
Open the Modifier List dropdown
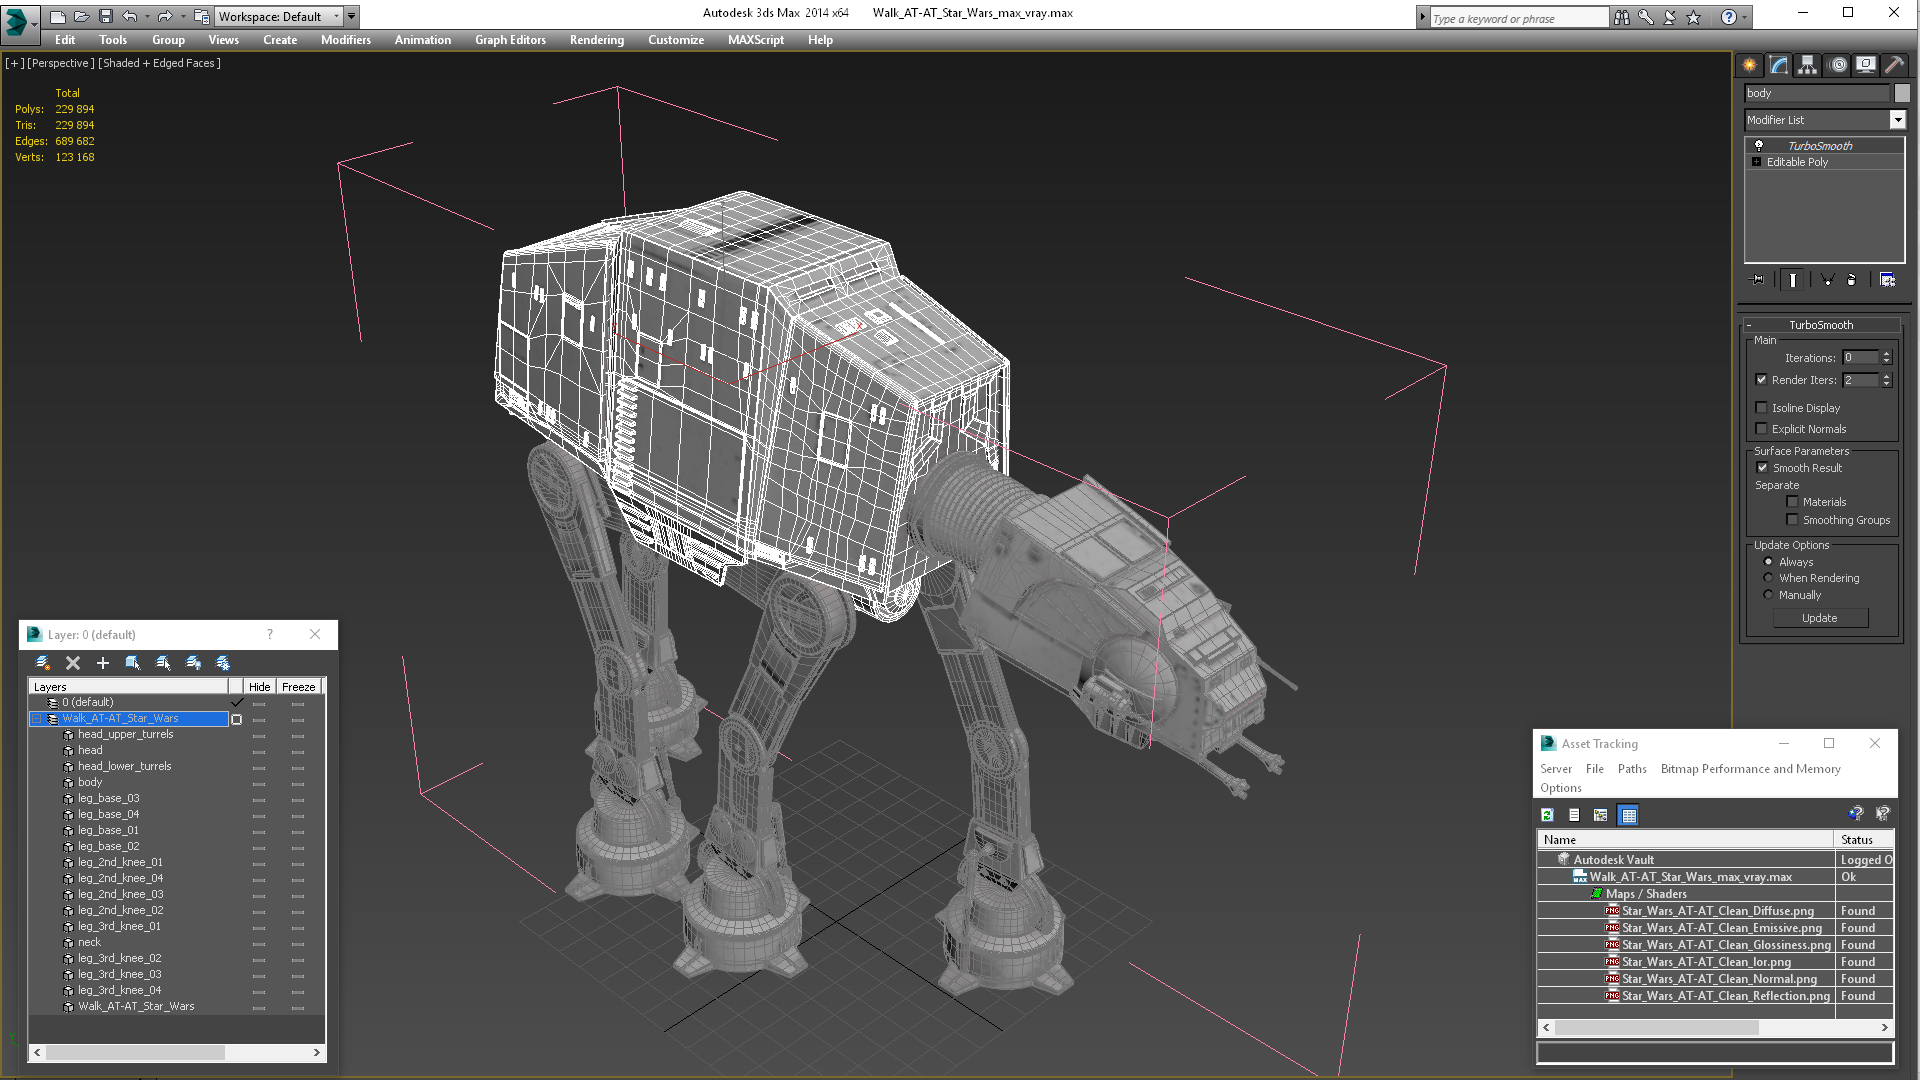click(x=1897, y=120)
